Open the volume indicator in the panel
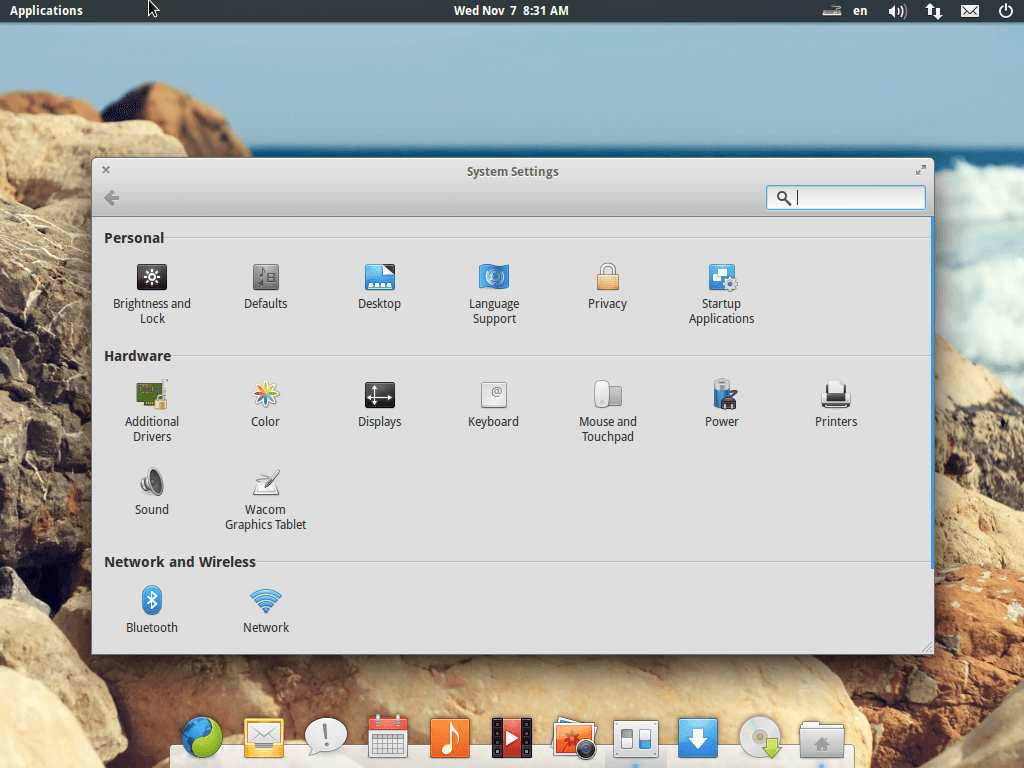 pyautogui.click(x=897, y=11)
